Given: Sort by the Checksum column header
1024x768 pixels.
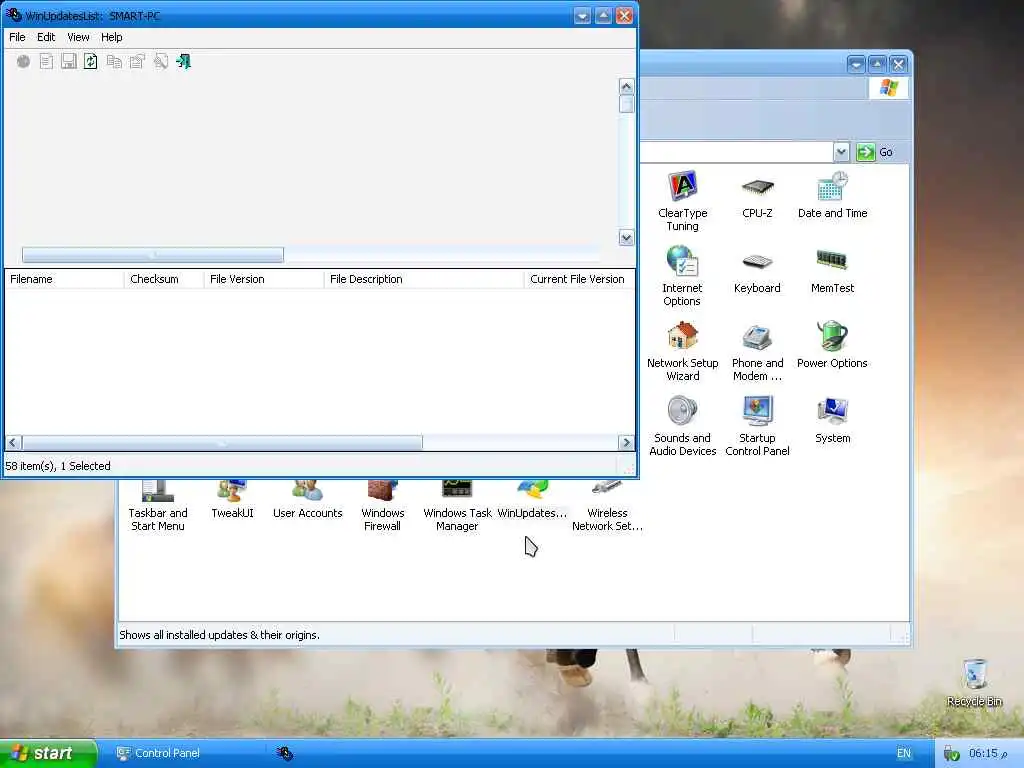Looking at the screenshot, I should click(x=163, y=279).
